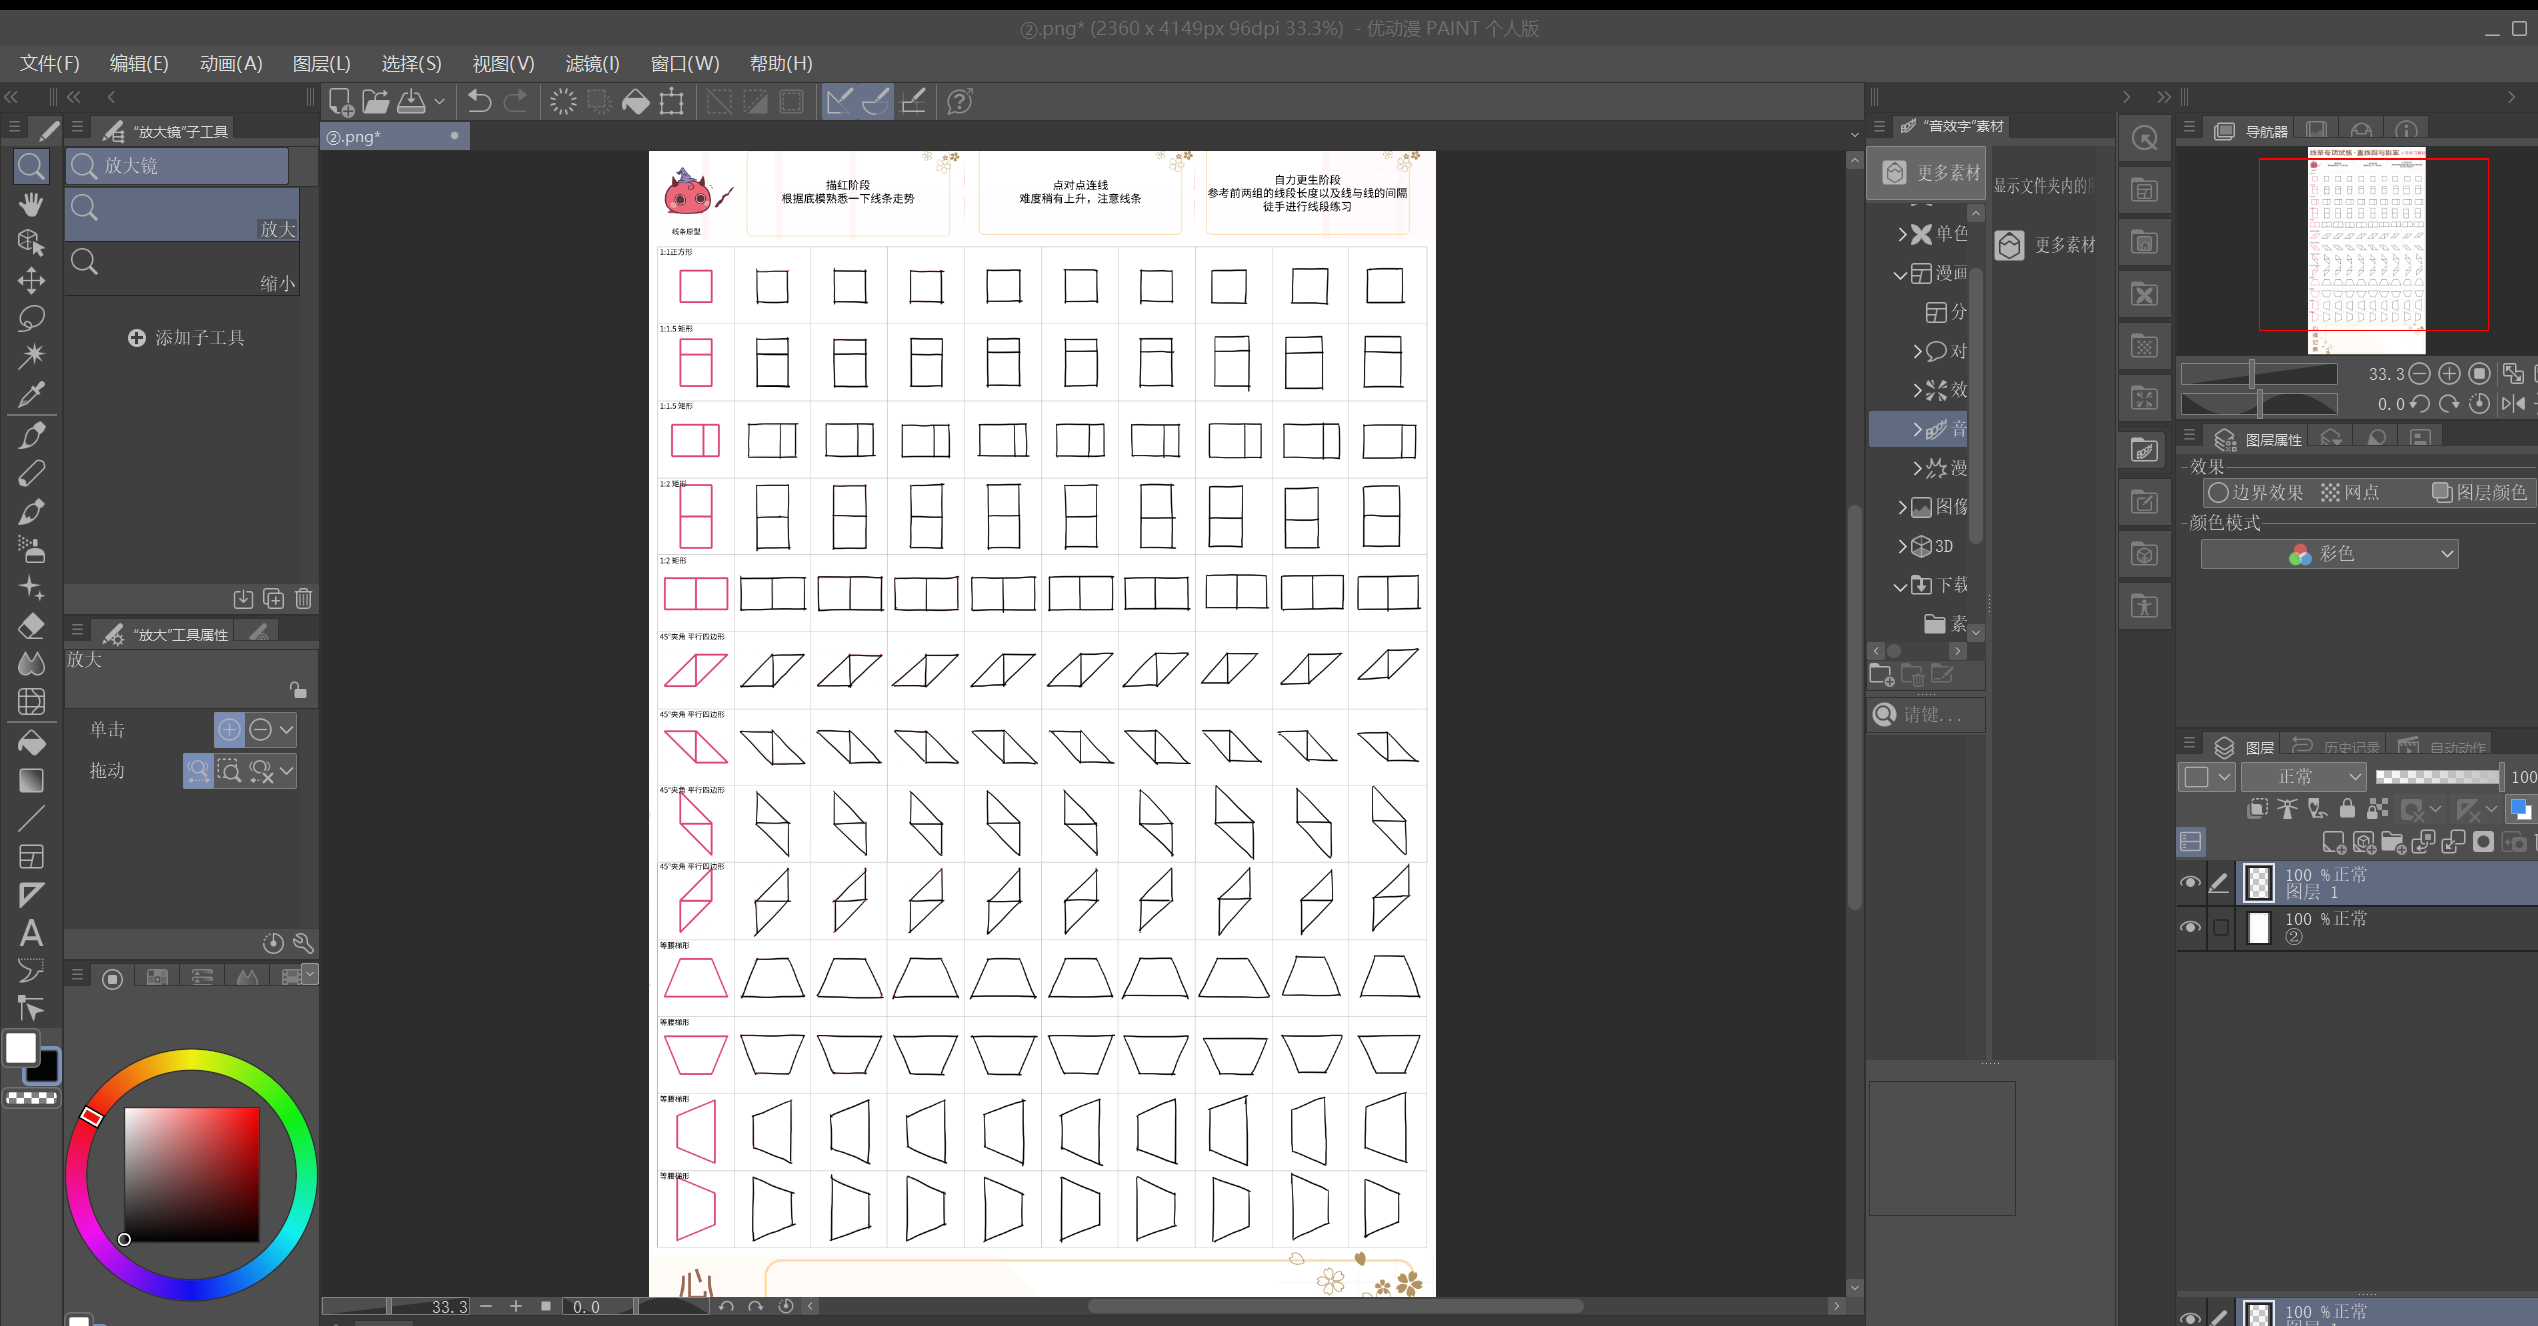Enable the 边界效果 border effect

coord(2255,492)
